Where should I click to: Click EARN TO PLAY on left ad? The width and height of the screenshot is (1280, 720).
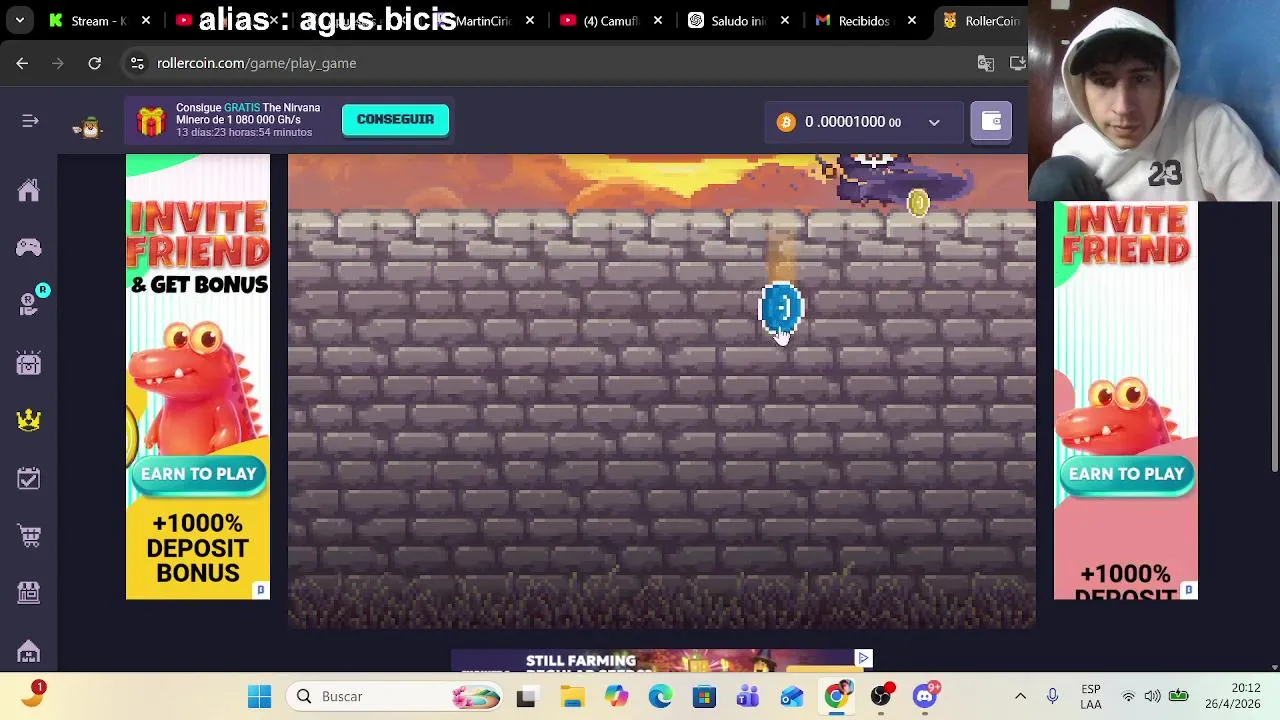coord(198,474)
